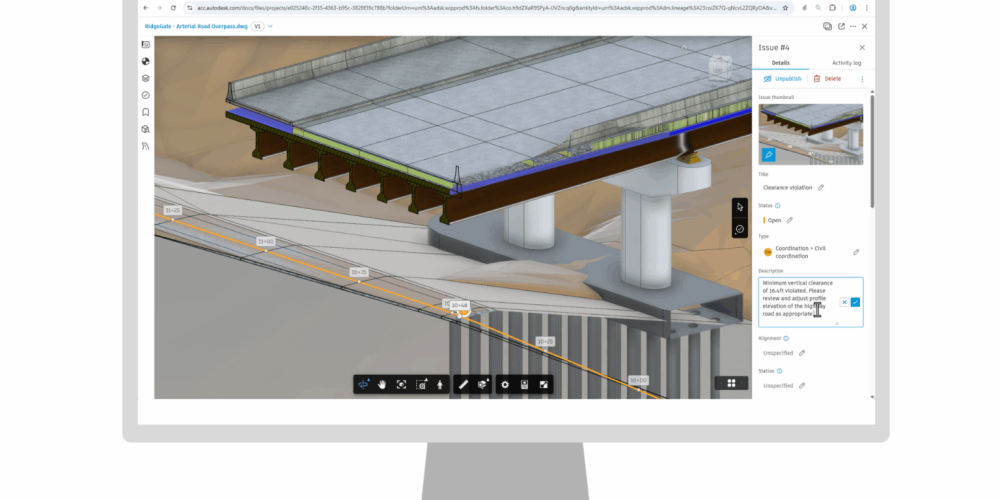This screenshot has height=500, width=1000.
Task: Click the Unpublish button
Action: (782, 78)
